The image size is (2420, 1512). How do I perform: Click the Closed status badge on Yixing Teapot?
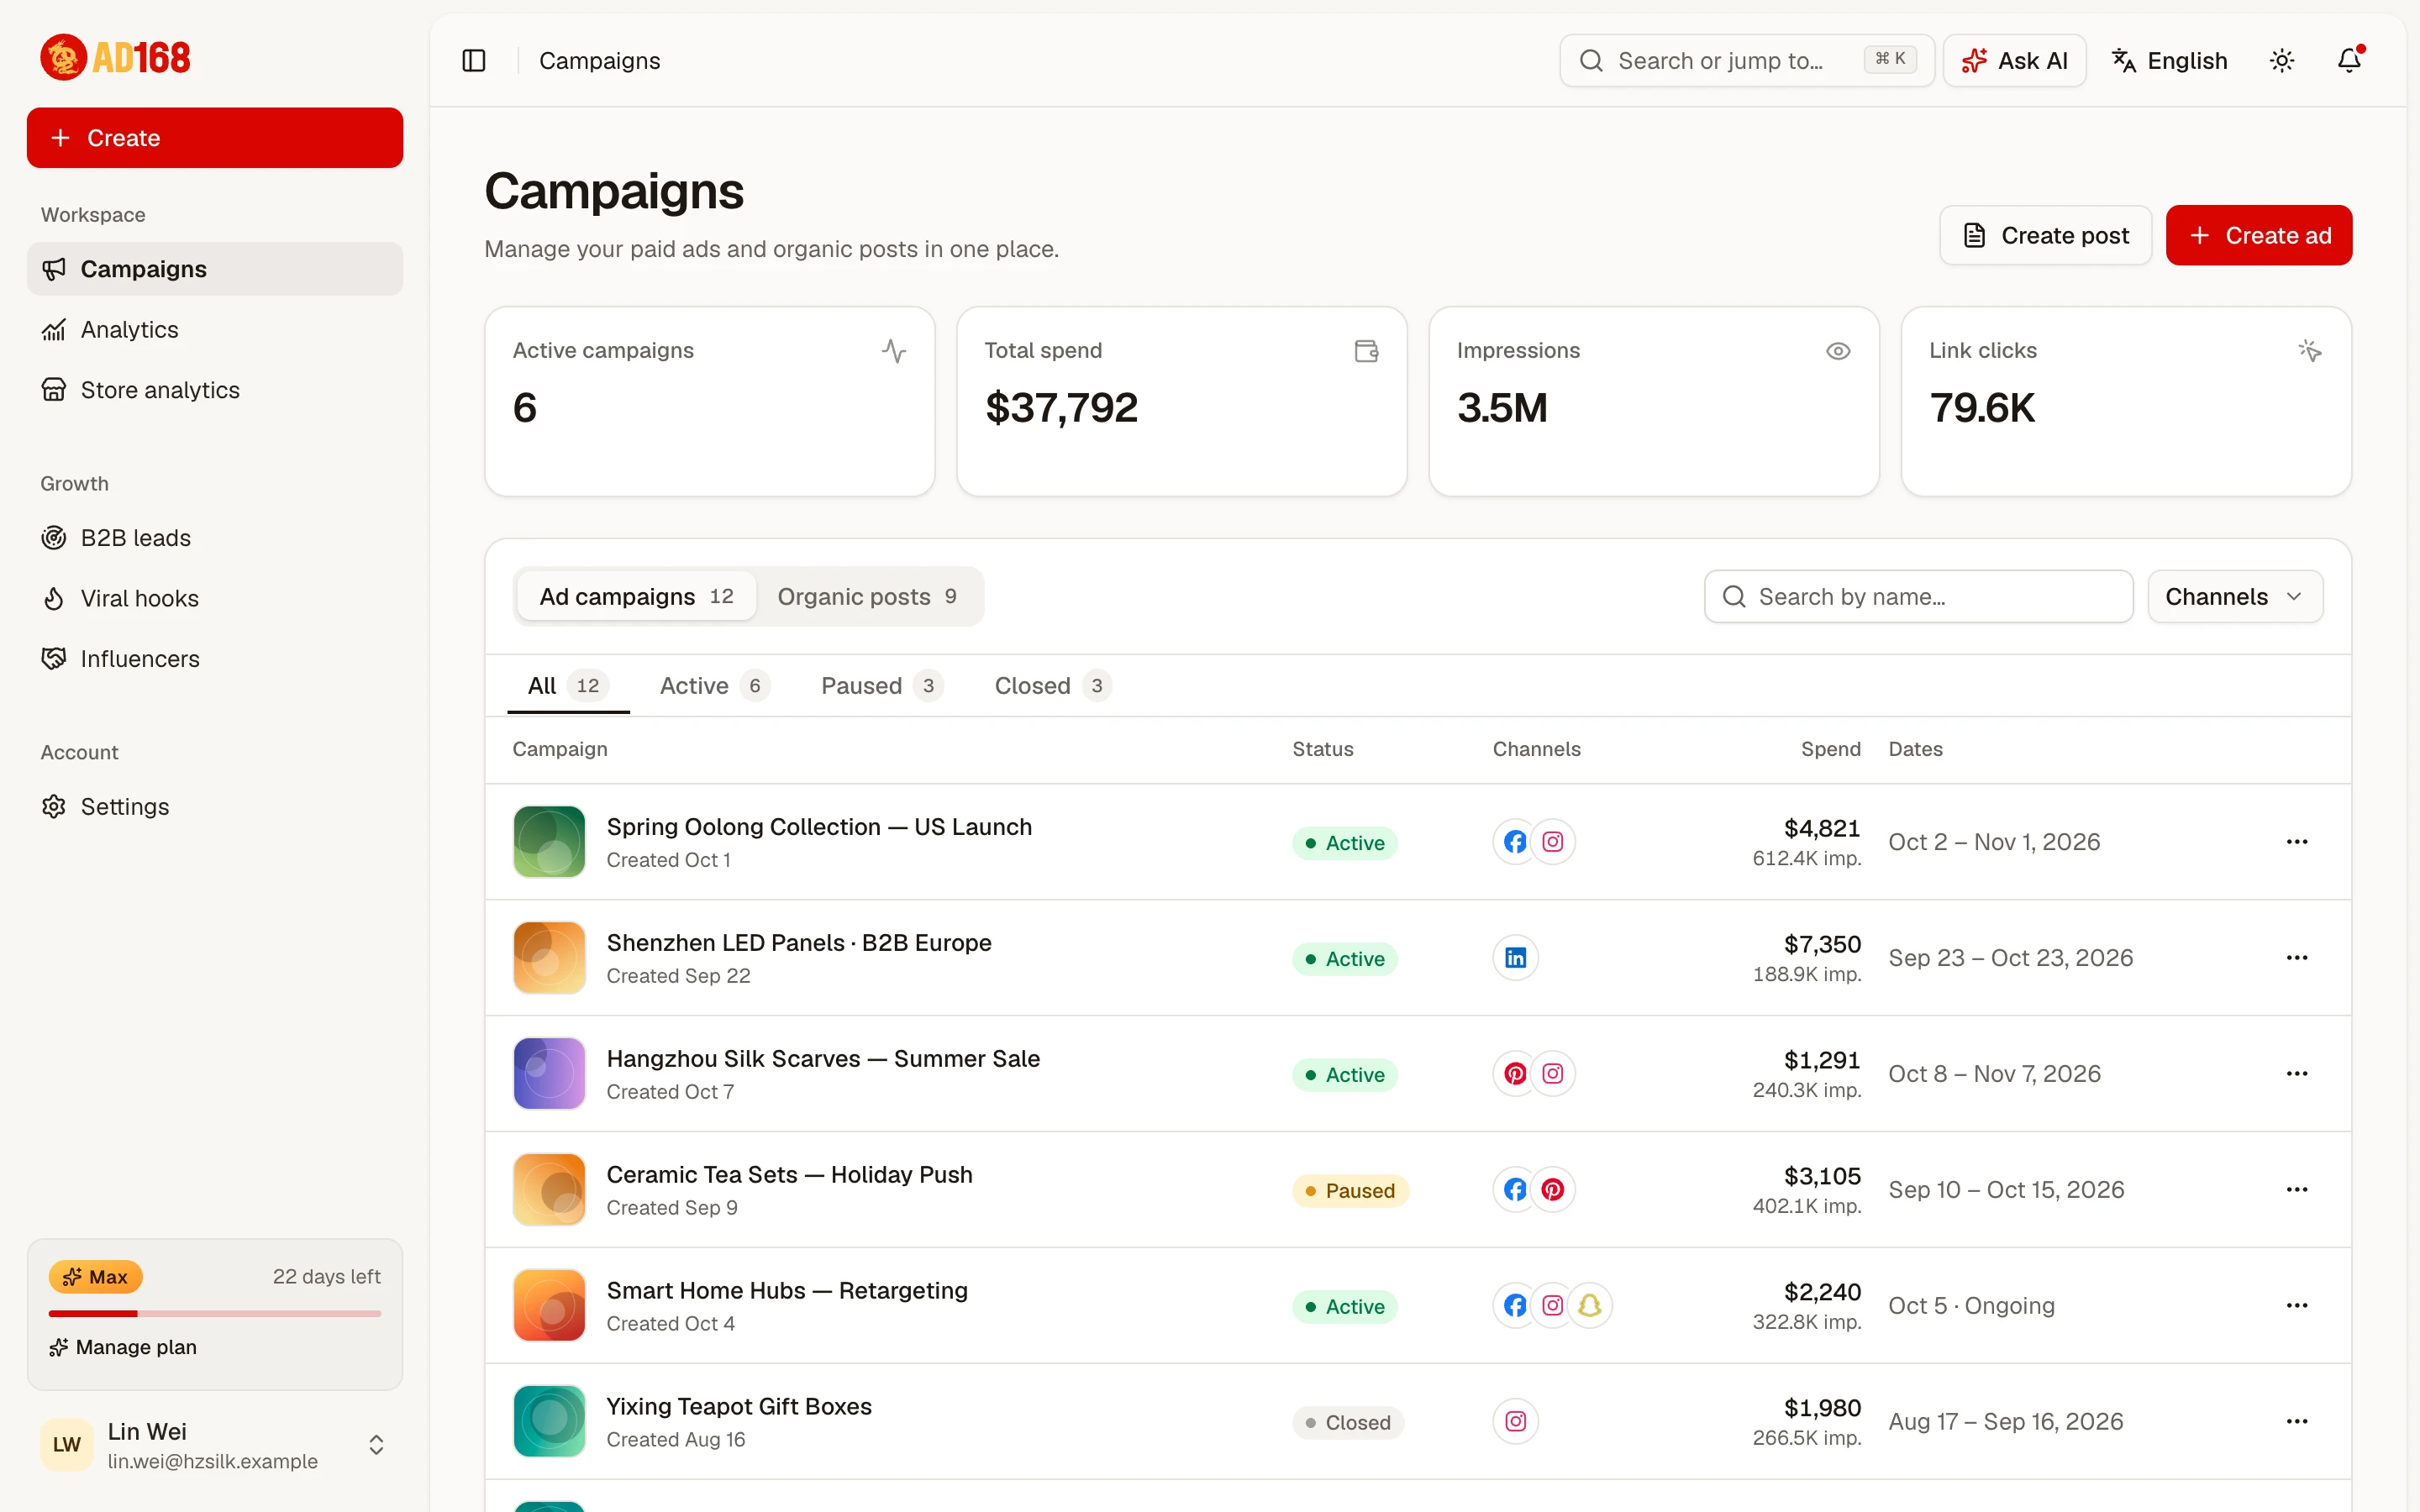(x=1348, y=1423)
